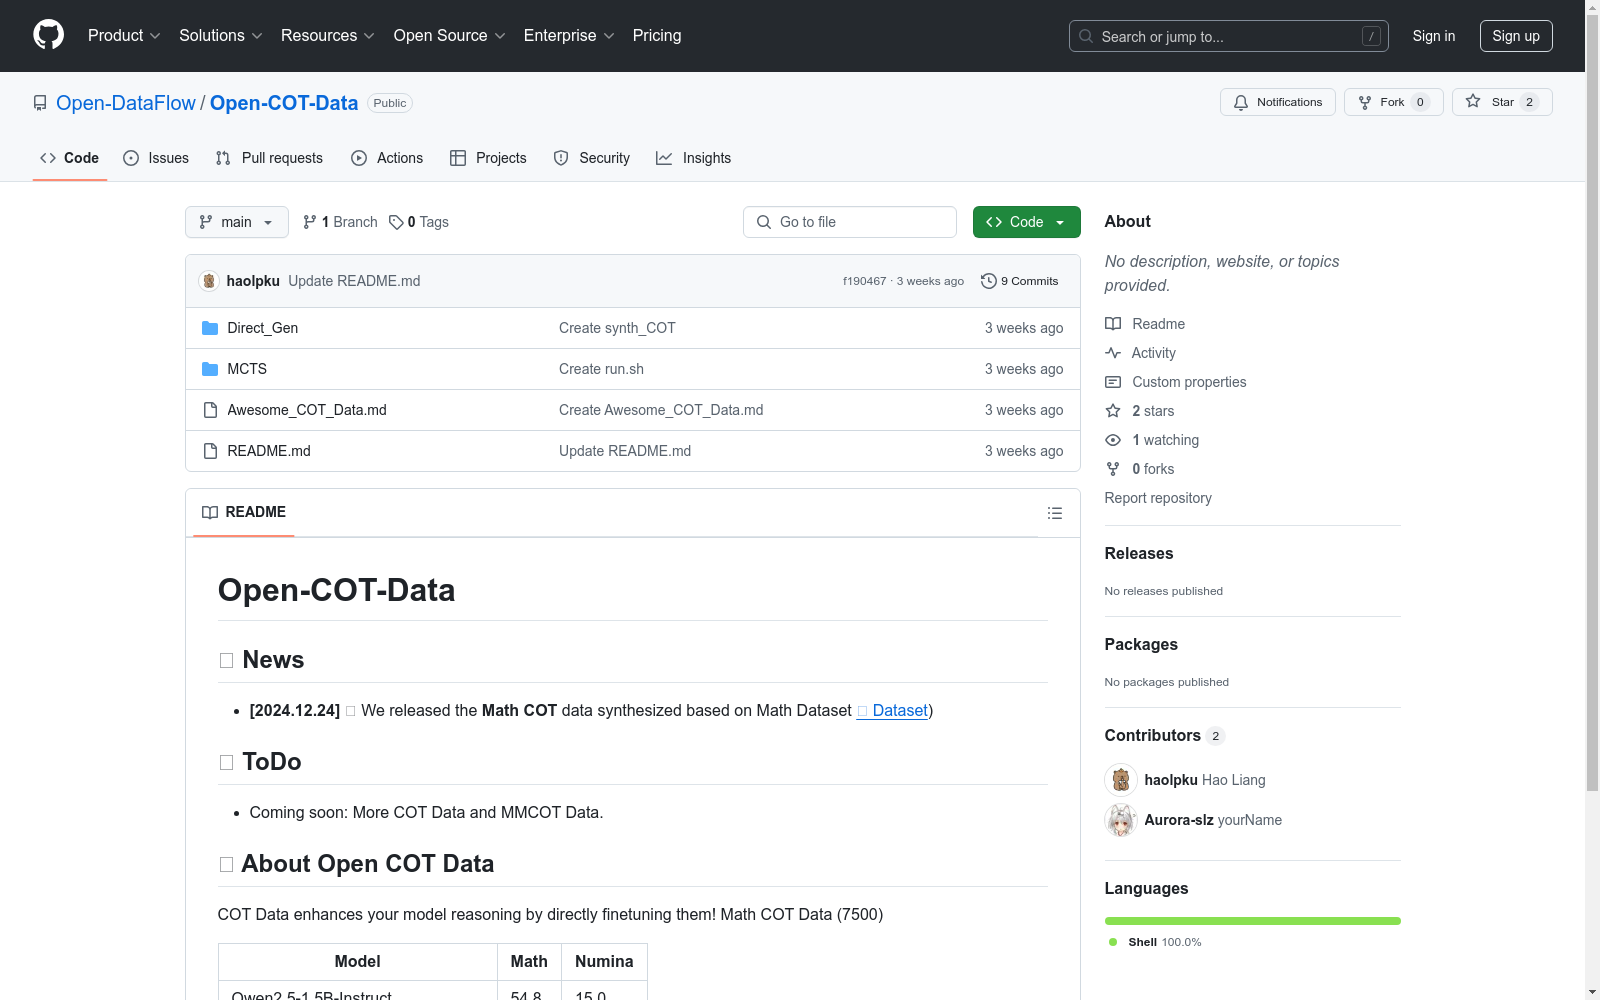Open the Resources dropdown
The image size is (1600, 1000).
pos(328,36)
